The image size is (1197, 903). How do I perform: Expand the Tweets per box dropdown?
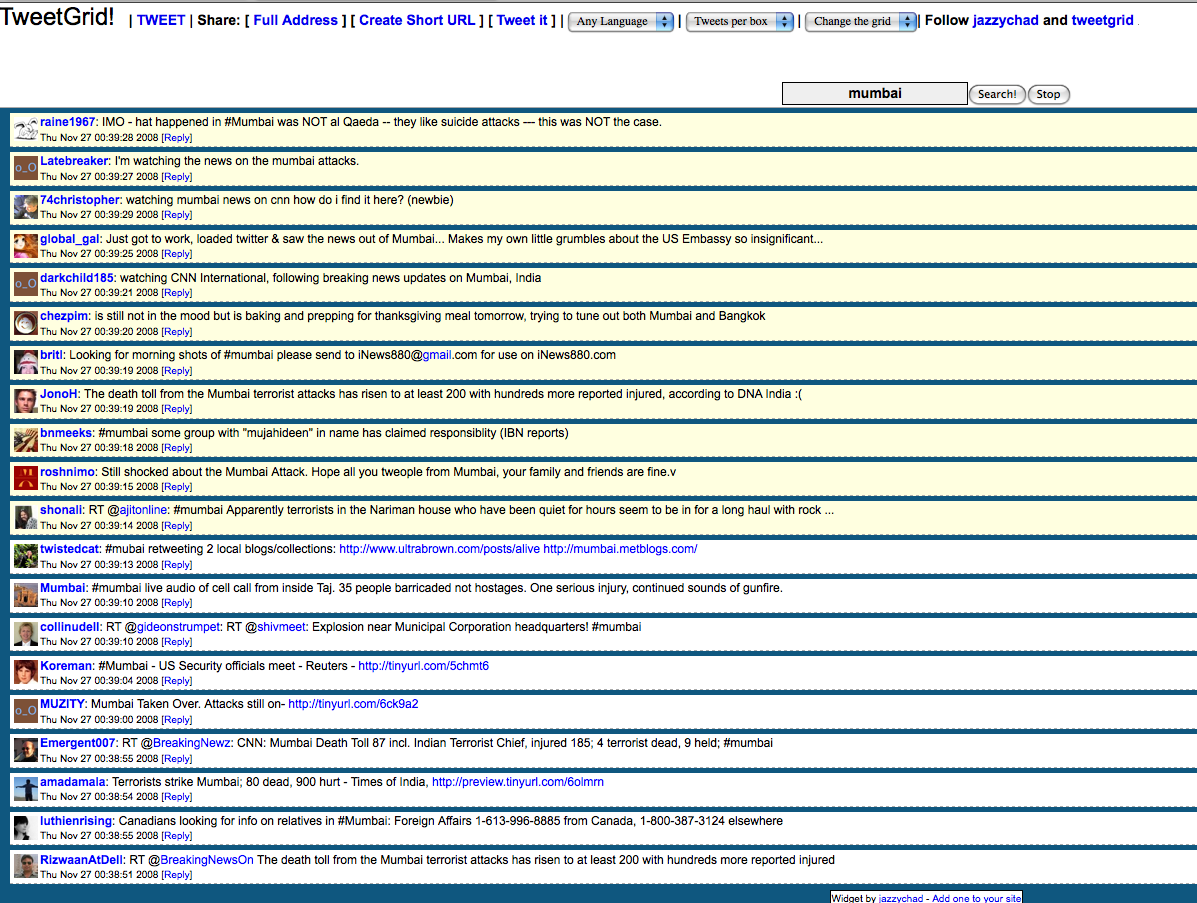click(x=740, y=21)
